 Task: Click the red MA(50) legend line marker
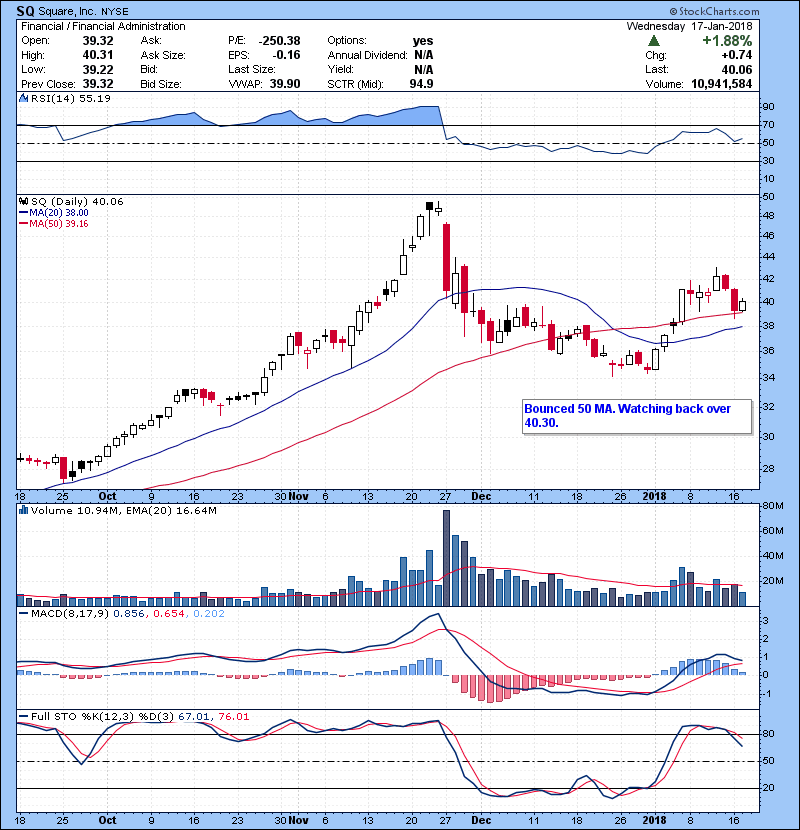click(23, 224)
